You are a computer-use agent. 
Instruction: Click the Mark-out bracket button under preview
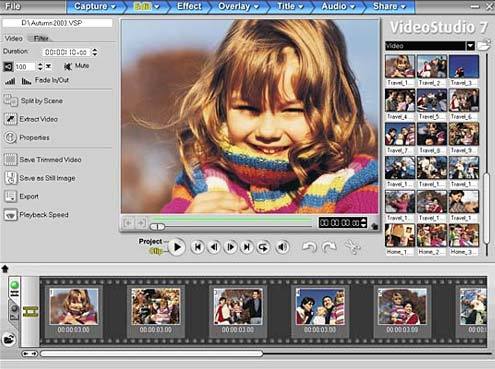[x=141, y=223]
